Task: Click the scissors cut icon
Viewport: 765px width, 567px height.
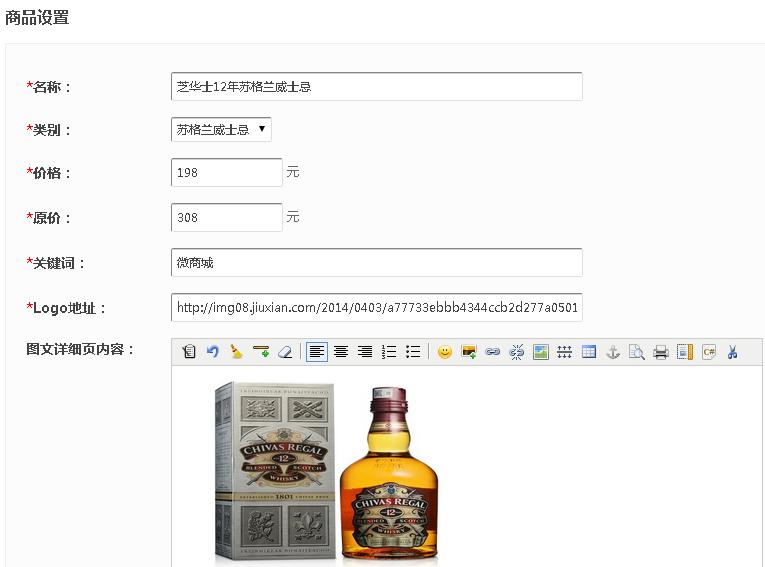Action: 732,352
